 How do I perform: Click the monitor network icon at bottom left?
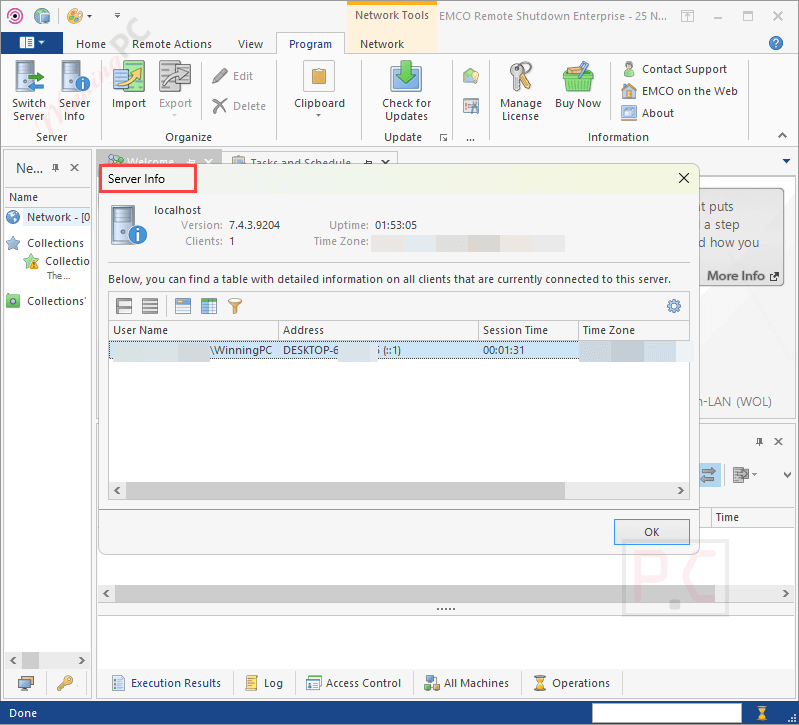[25, 683]
